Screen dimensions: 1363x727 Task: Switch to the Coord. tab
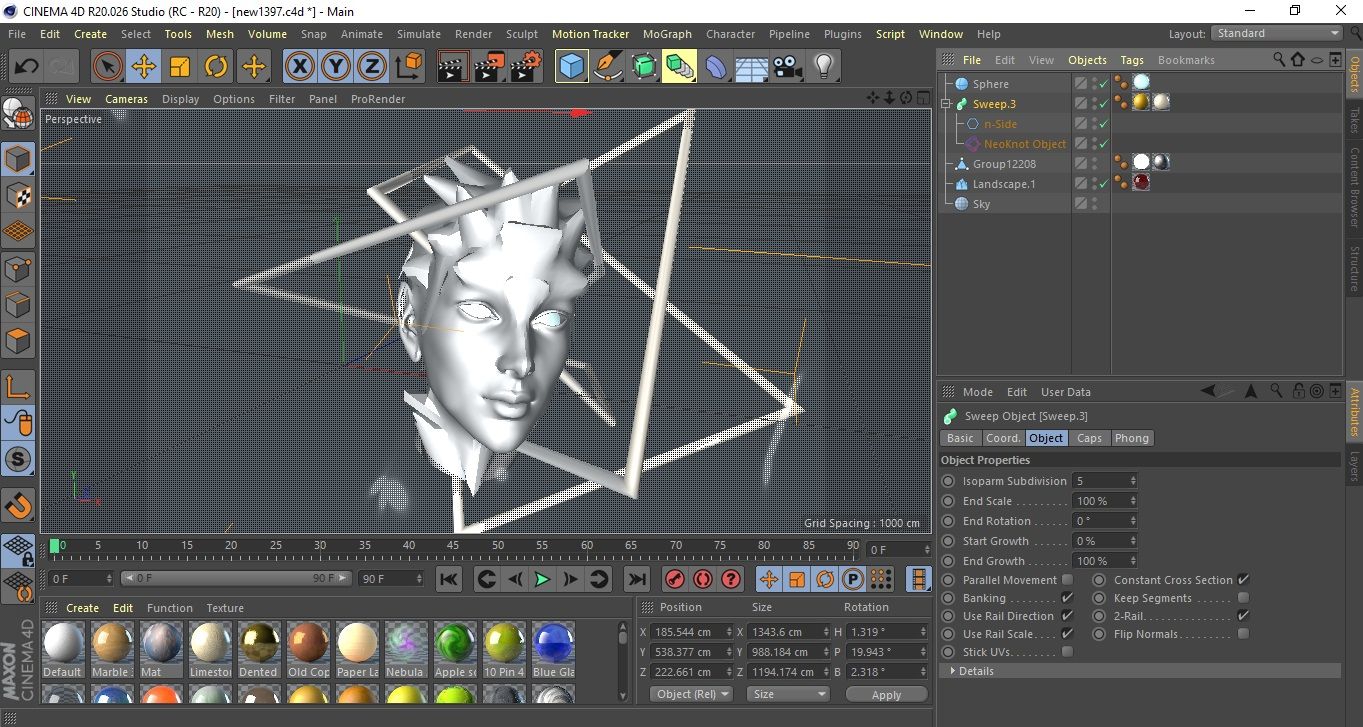tap(1003, 438)
